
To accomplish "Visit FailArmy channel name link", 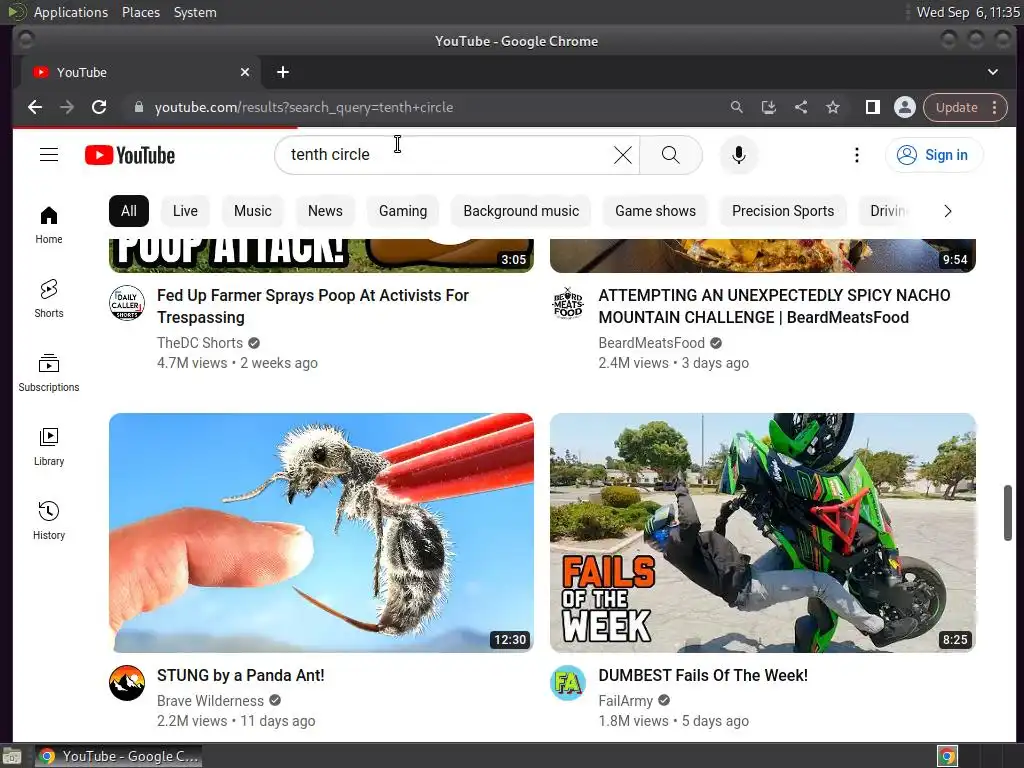I will pyautogui.click(x=626, y=701).
